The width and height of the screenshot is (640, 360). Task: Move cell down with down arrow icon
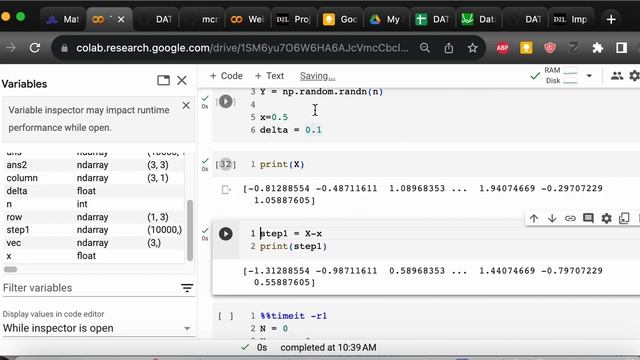tap(552, 218)
